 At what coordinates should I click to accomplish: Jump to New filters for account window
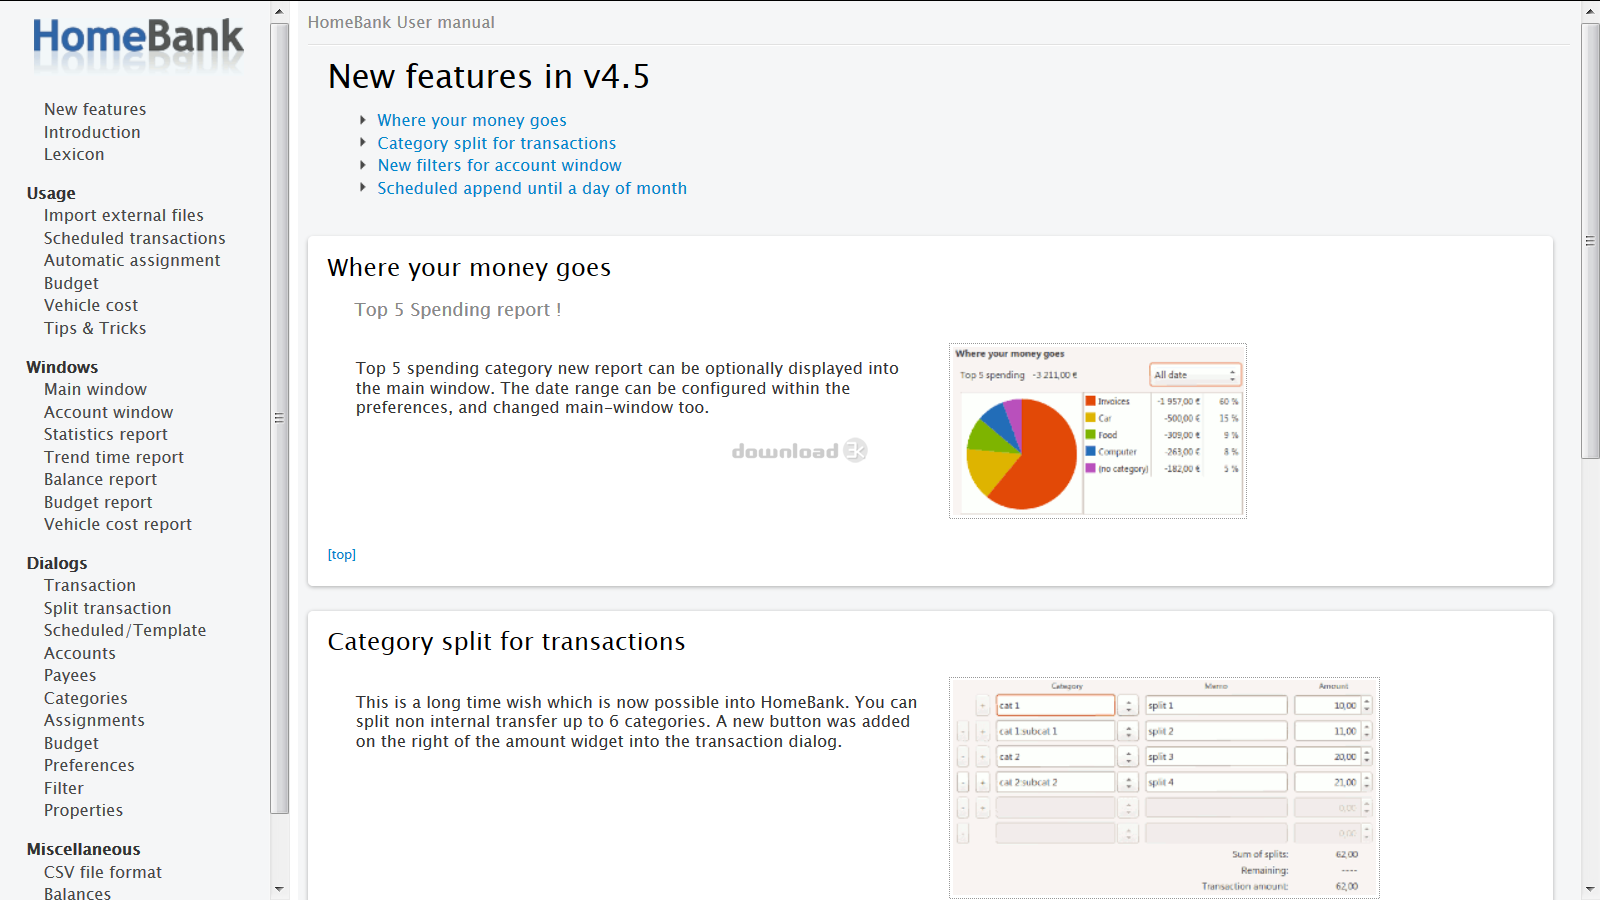(499, 165)
